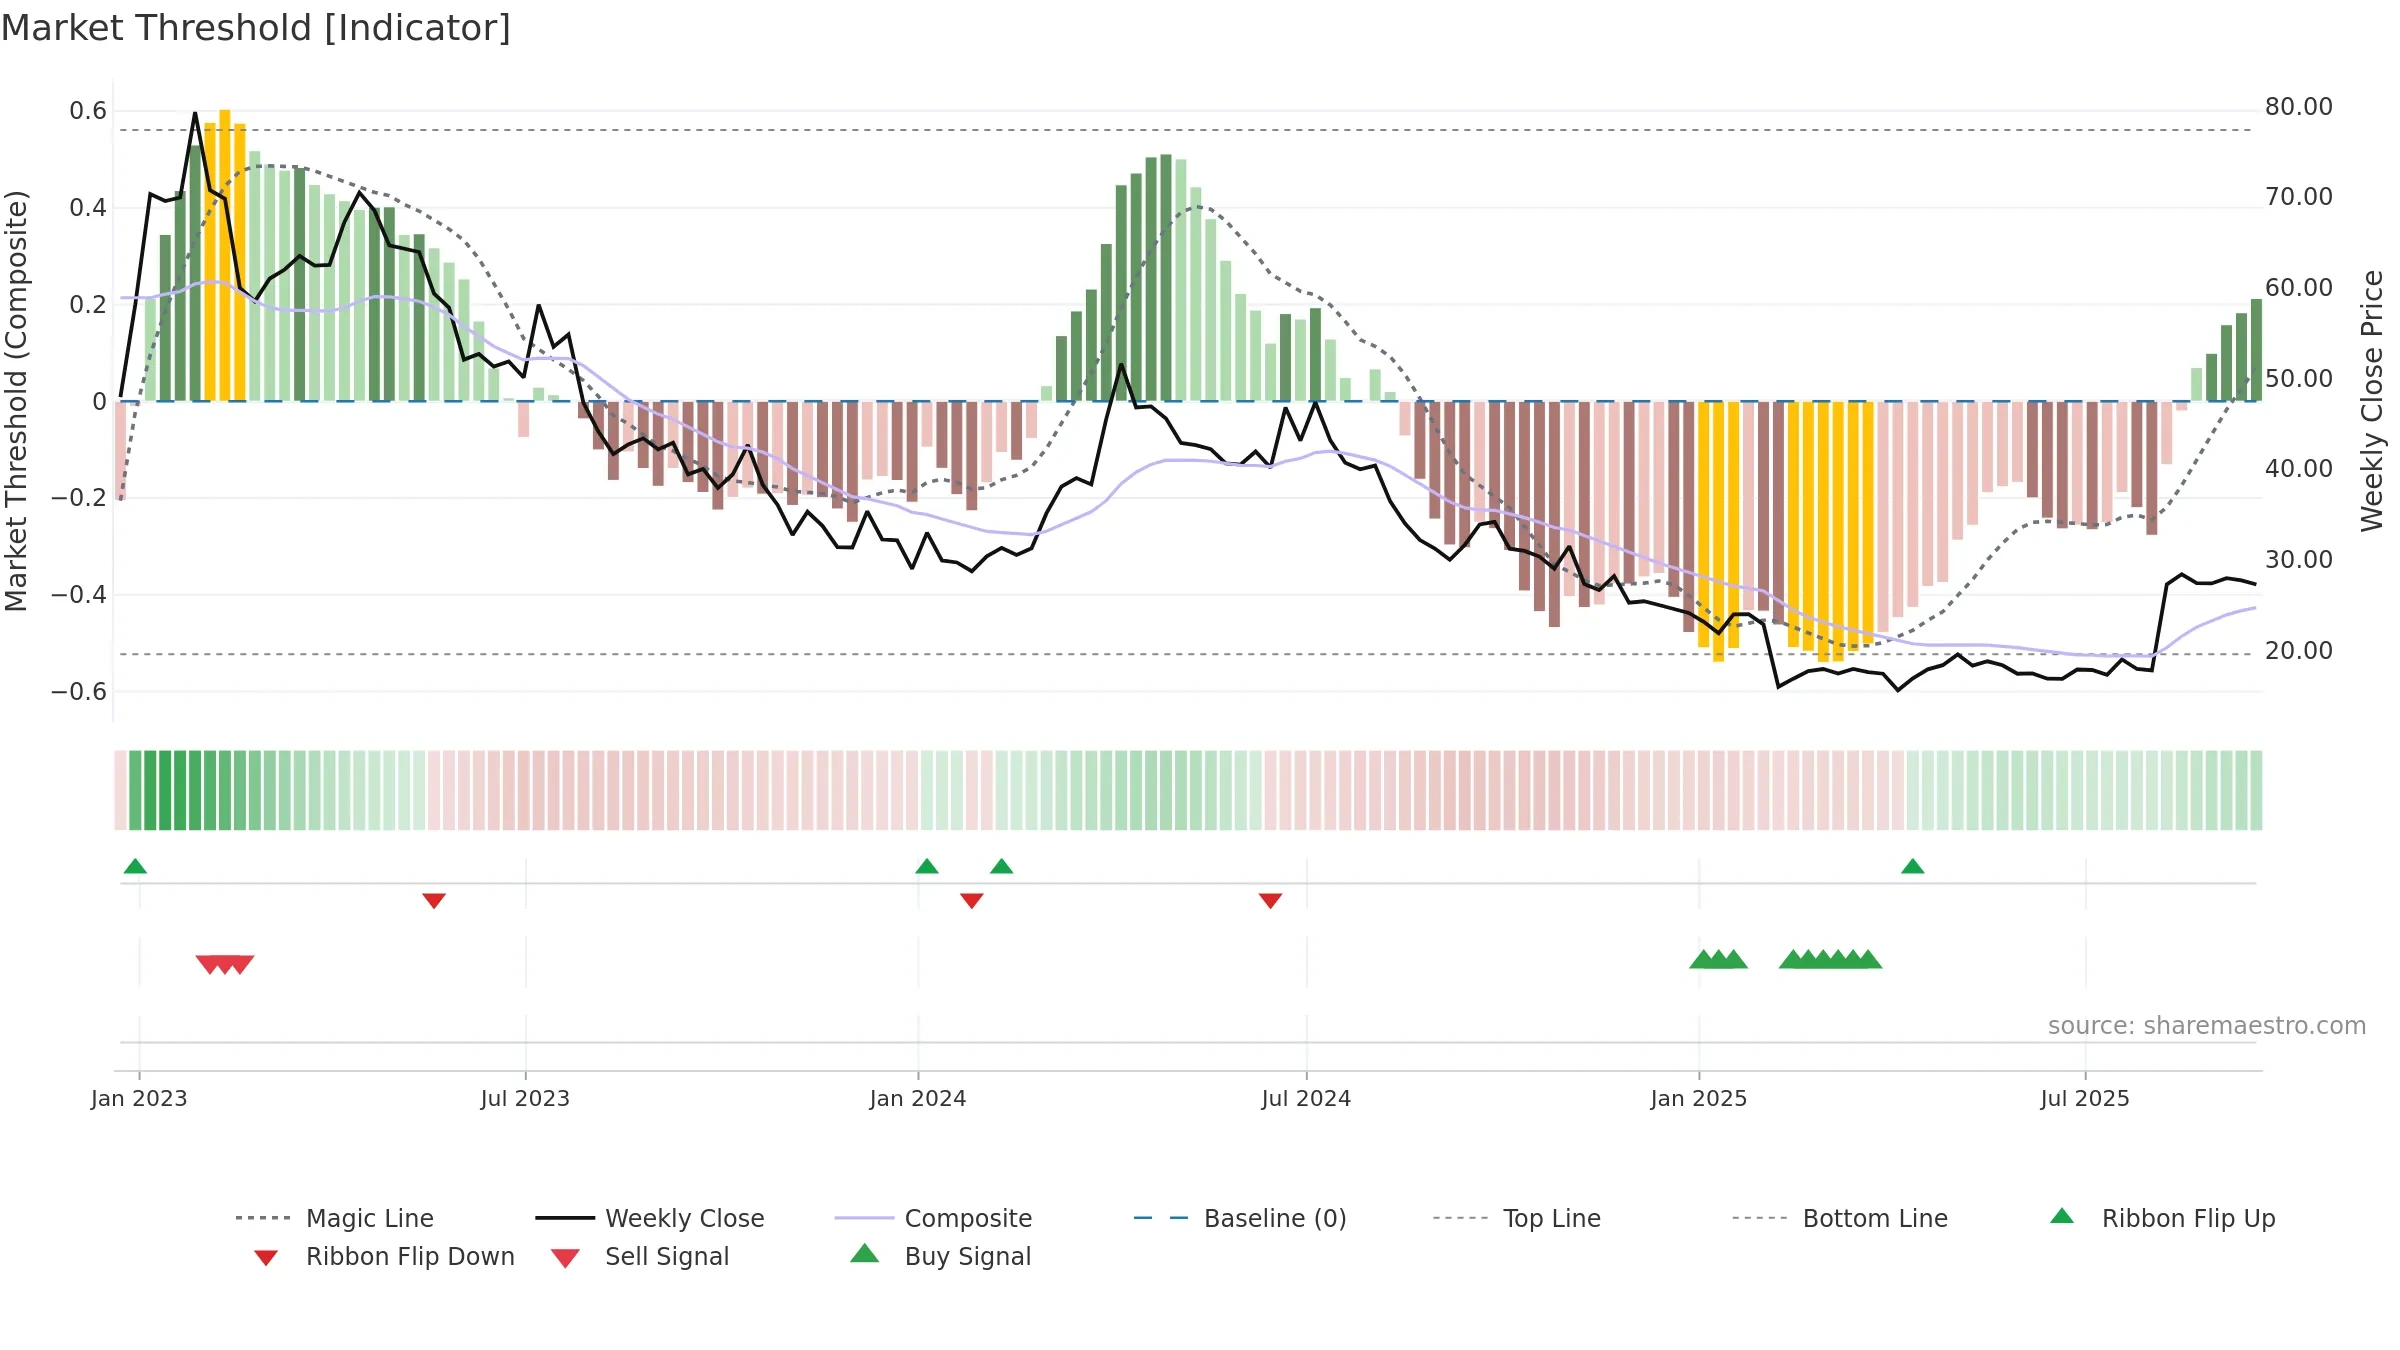The height and width of the screenshot is (1350, 2400).
Task: Click the 50.00 right axis tick label
Action: pyautogui.click(x=2299, y=379)
